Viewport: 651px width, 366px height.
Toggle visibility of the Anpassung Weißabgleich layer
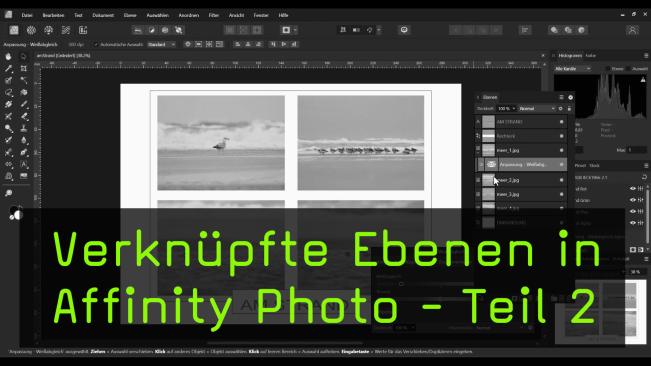point(561,165)
